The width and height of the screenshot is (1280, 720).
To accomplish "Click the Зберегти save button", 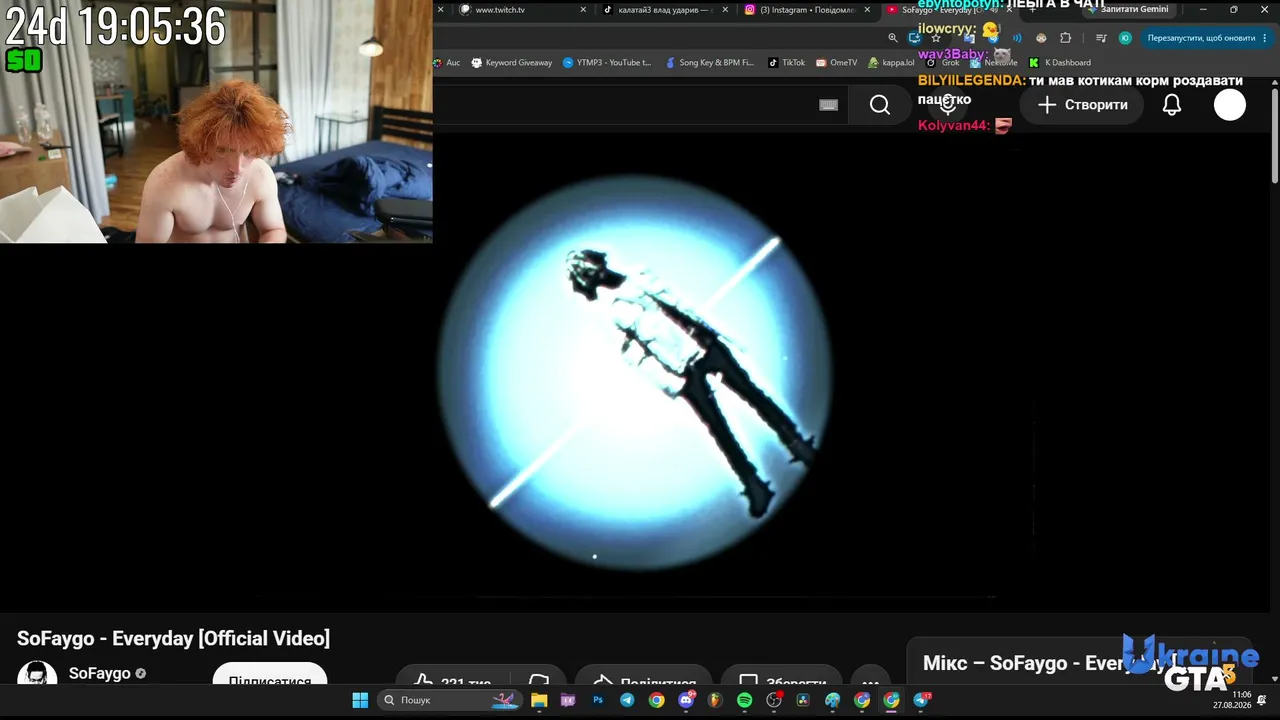I will [x=781, y=675].
